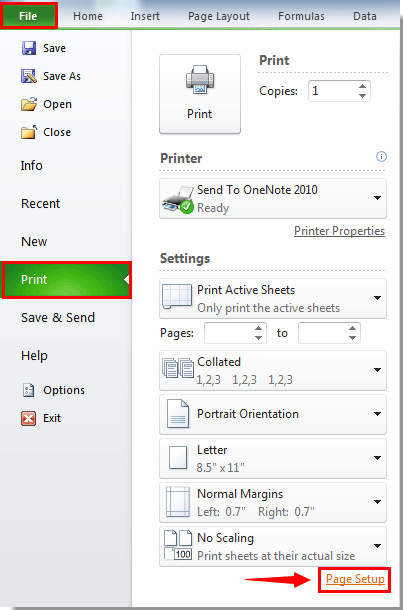Click the Close folder icon
403x610 pixels.
pos(29,132)
